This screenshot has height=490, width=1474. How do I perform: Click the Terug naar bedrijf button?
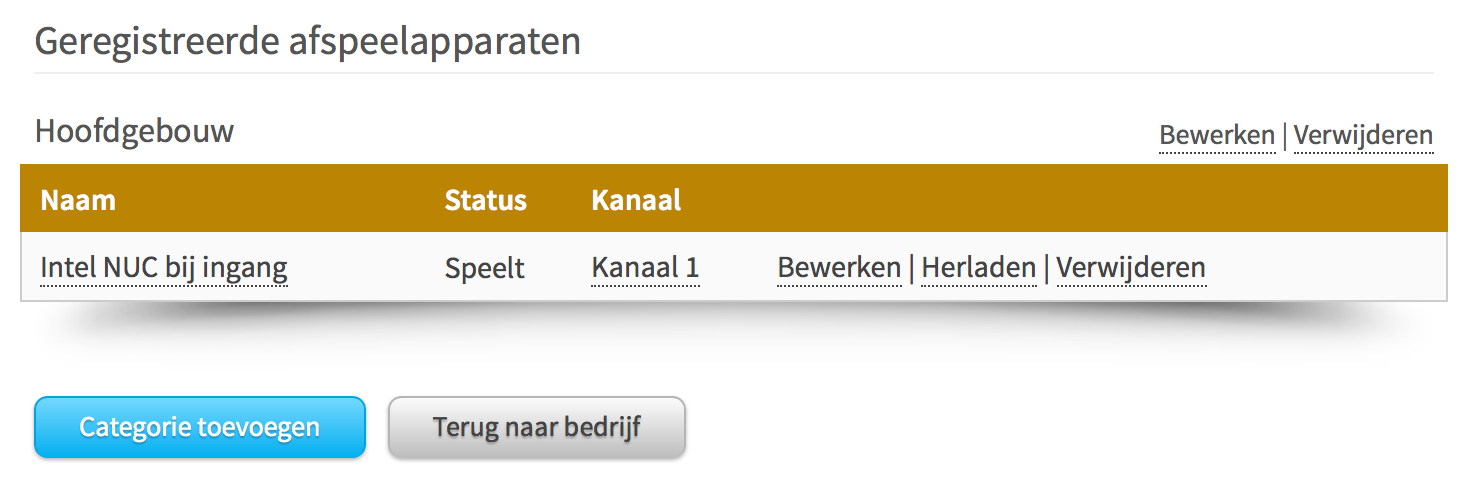click(536, 428)
